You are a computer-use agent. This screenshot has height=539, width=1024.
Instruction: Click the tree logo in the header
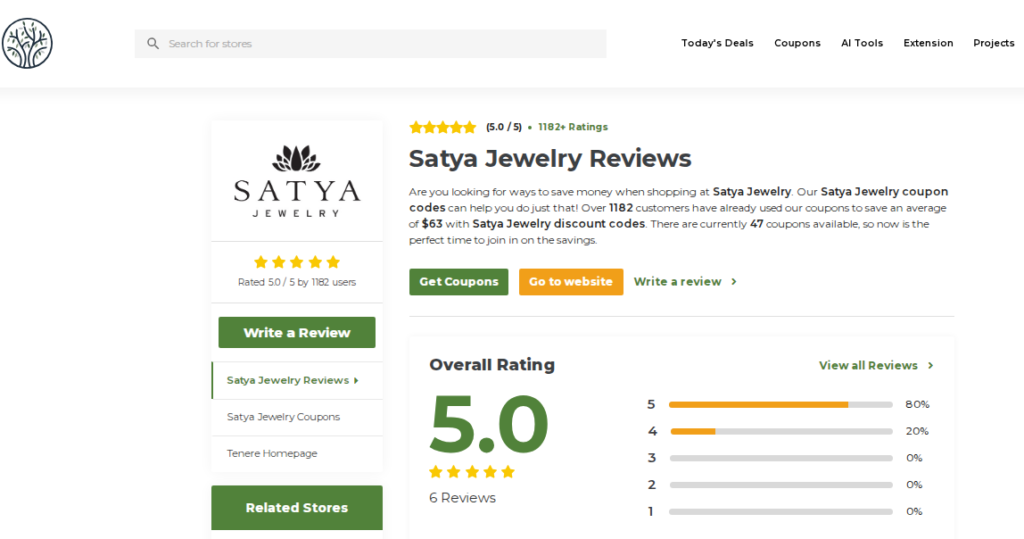tap(27, 43)
